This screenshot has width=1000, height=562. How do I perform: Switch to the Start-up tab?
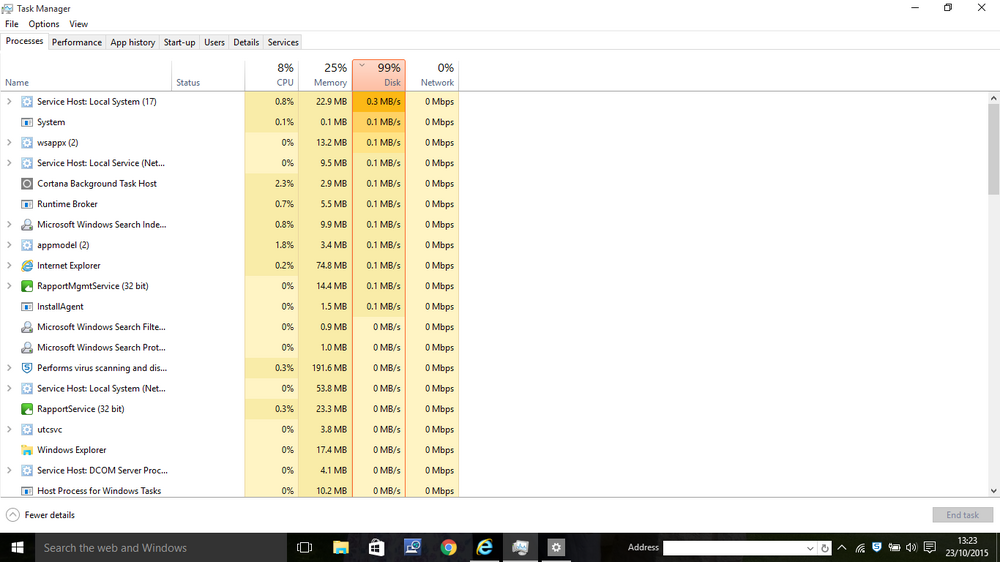click(x=179, y=42)
